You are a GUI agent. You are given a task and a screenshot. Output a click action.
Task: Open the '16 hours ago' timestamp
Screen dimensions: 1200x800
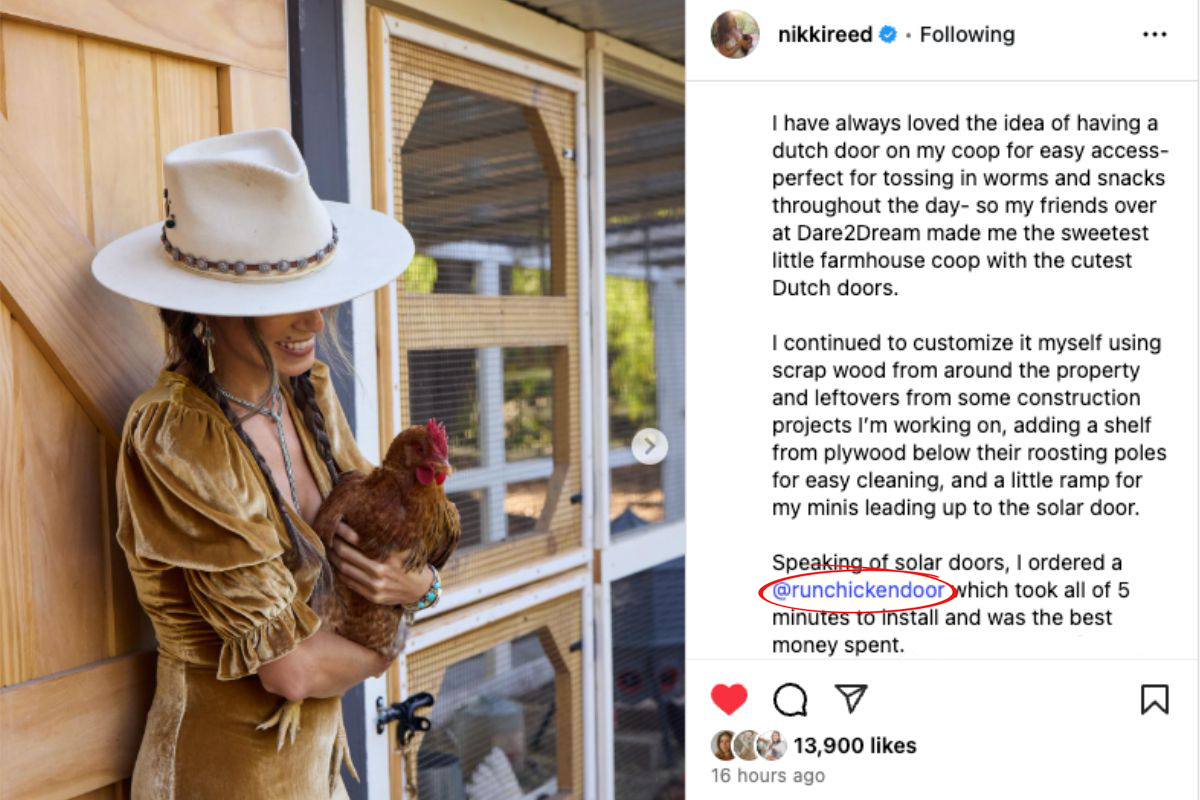[768, 776]
